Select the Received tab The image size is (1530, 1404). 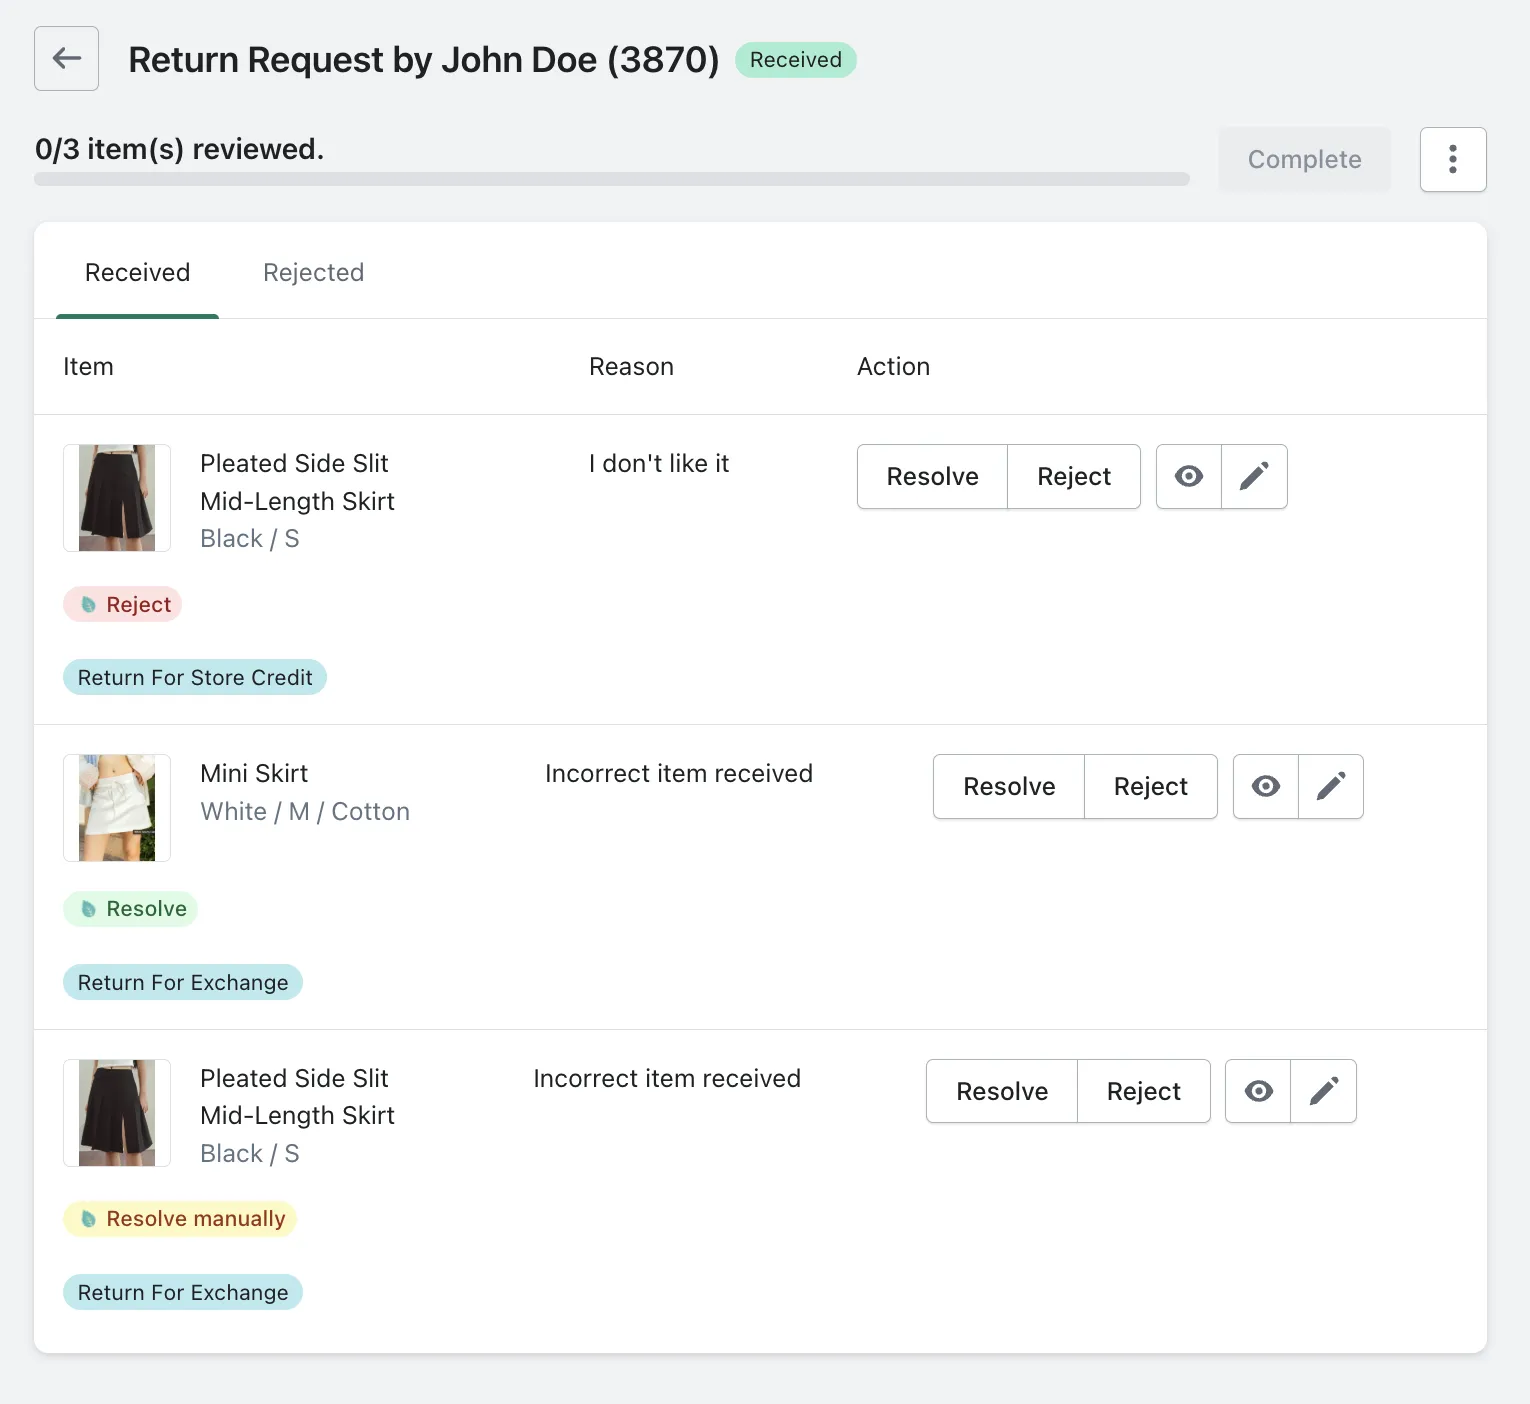(137, 273)
